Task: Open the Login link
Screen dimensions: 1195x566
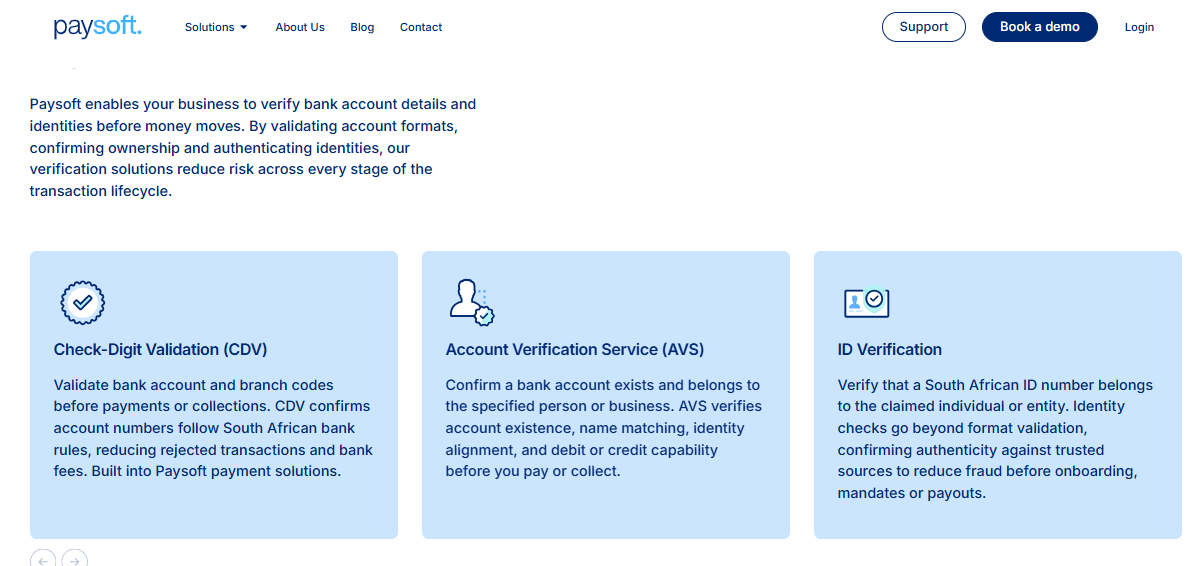Action: click(1139, 27)
